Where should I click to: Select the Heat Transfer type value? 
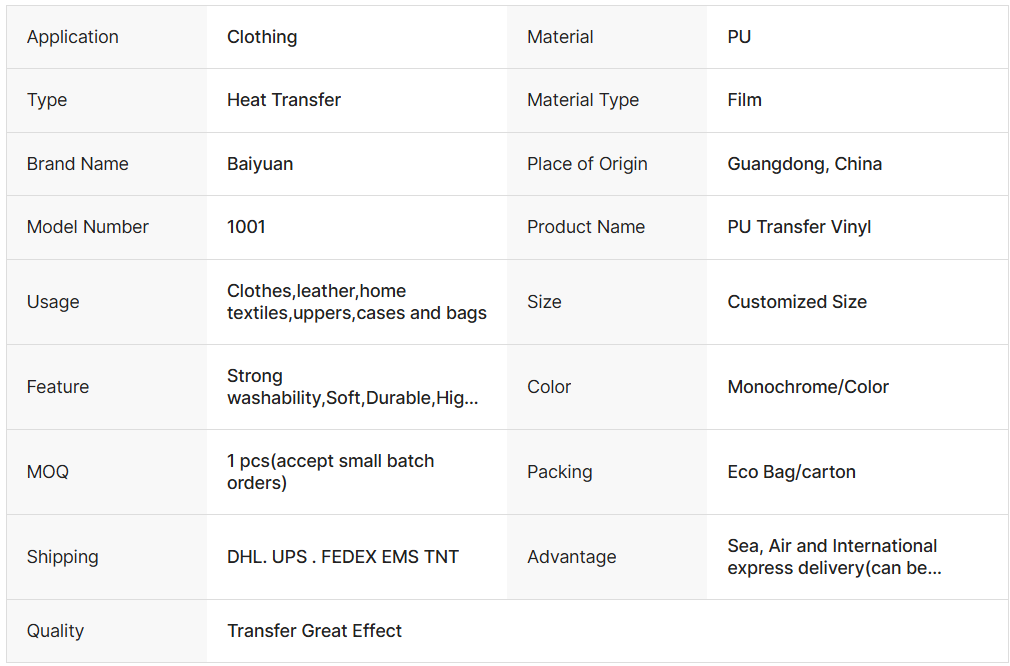284,100
